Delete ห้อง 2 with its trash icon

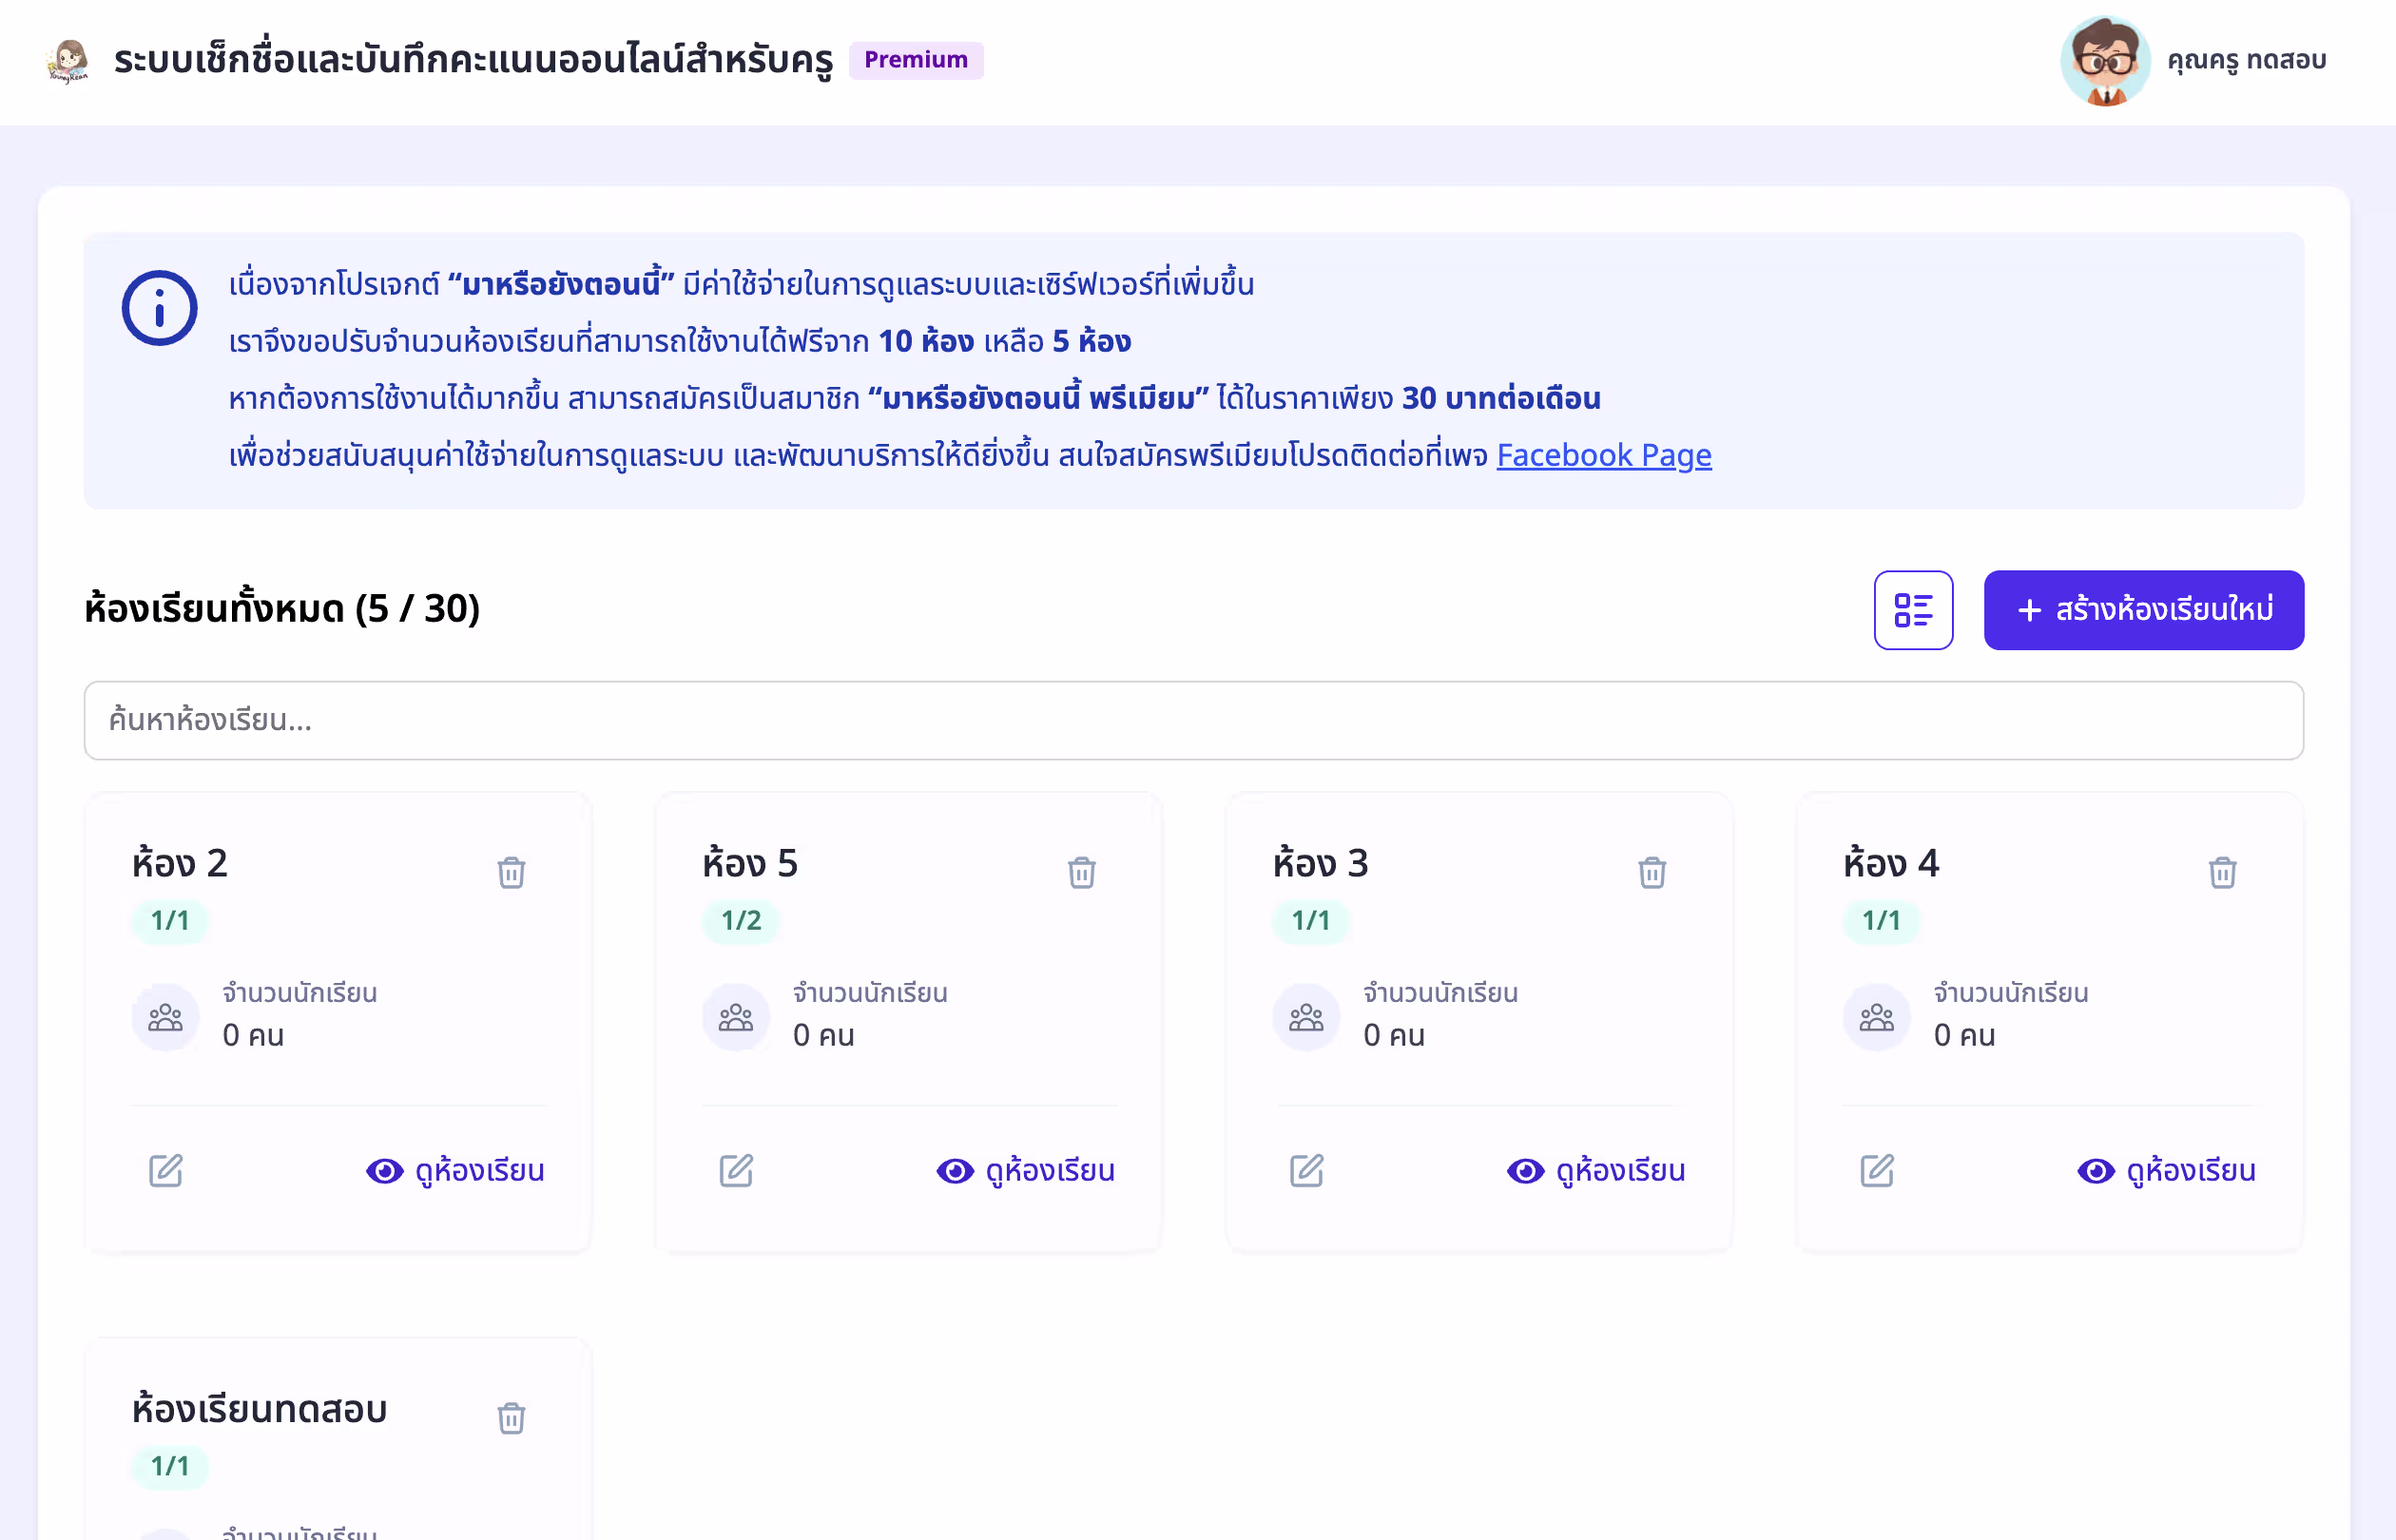click(511, 872)
